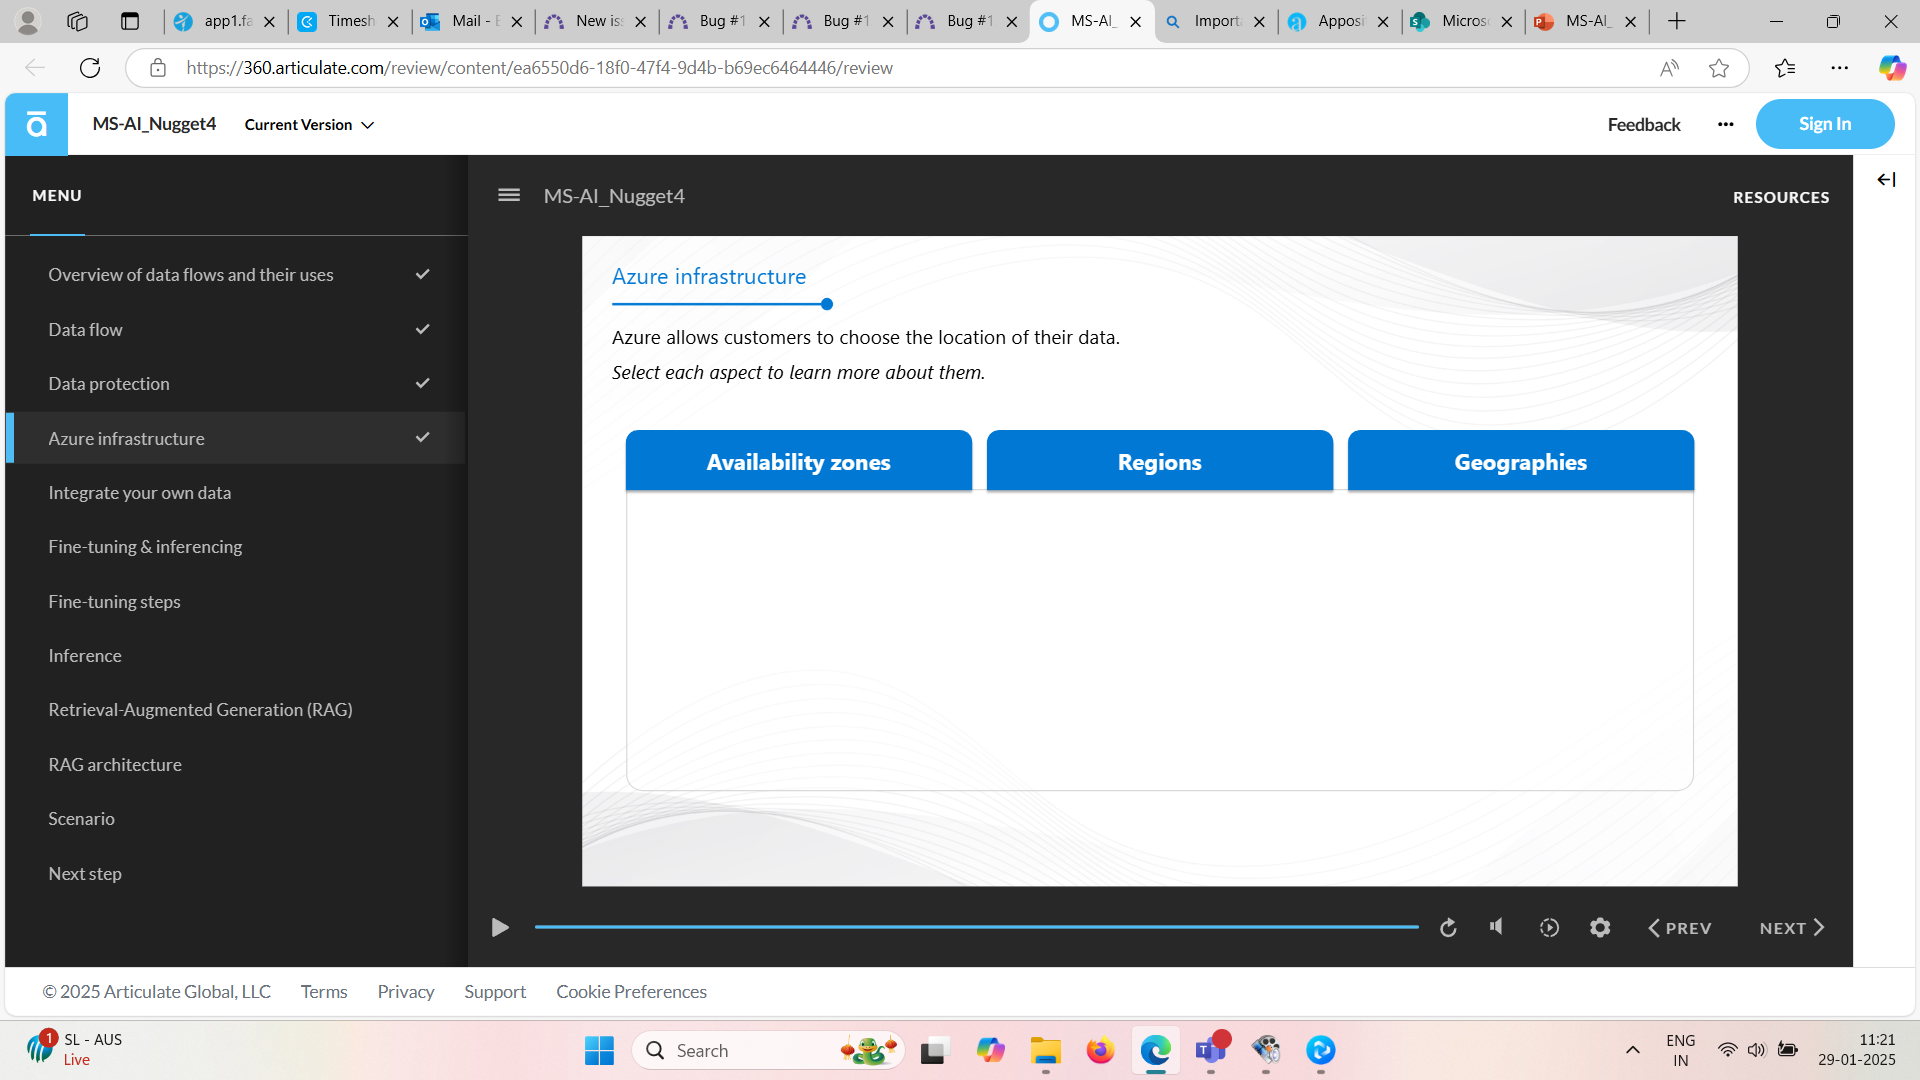
Task: Open the Support link
Action: point(495,992)
